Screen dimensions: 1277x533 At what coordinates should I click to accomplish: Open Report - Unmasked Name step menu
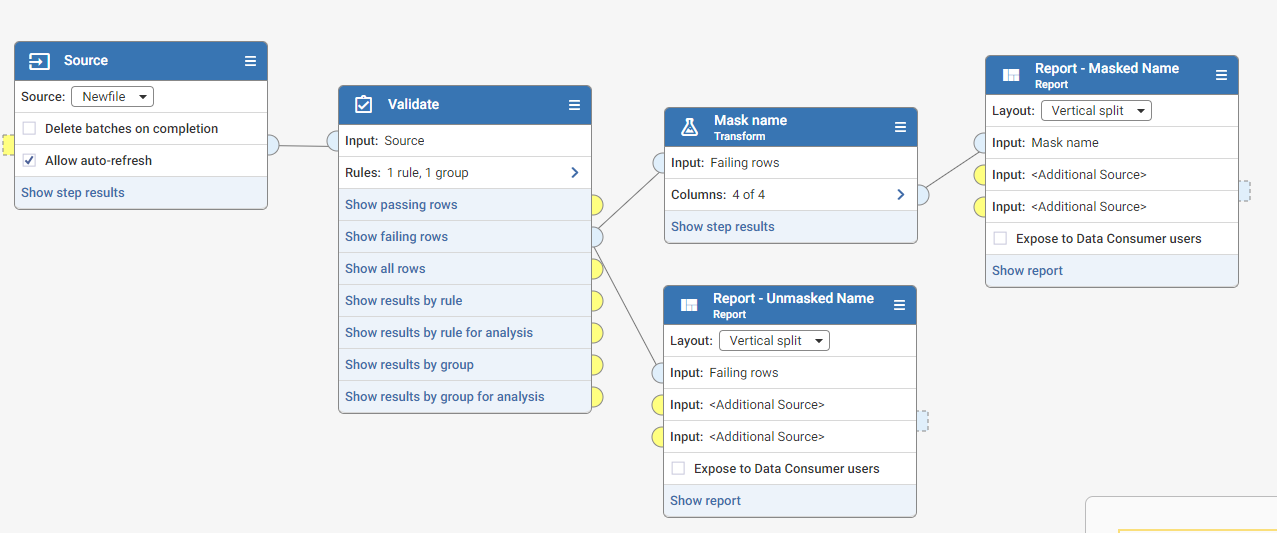899,305
